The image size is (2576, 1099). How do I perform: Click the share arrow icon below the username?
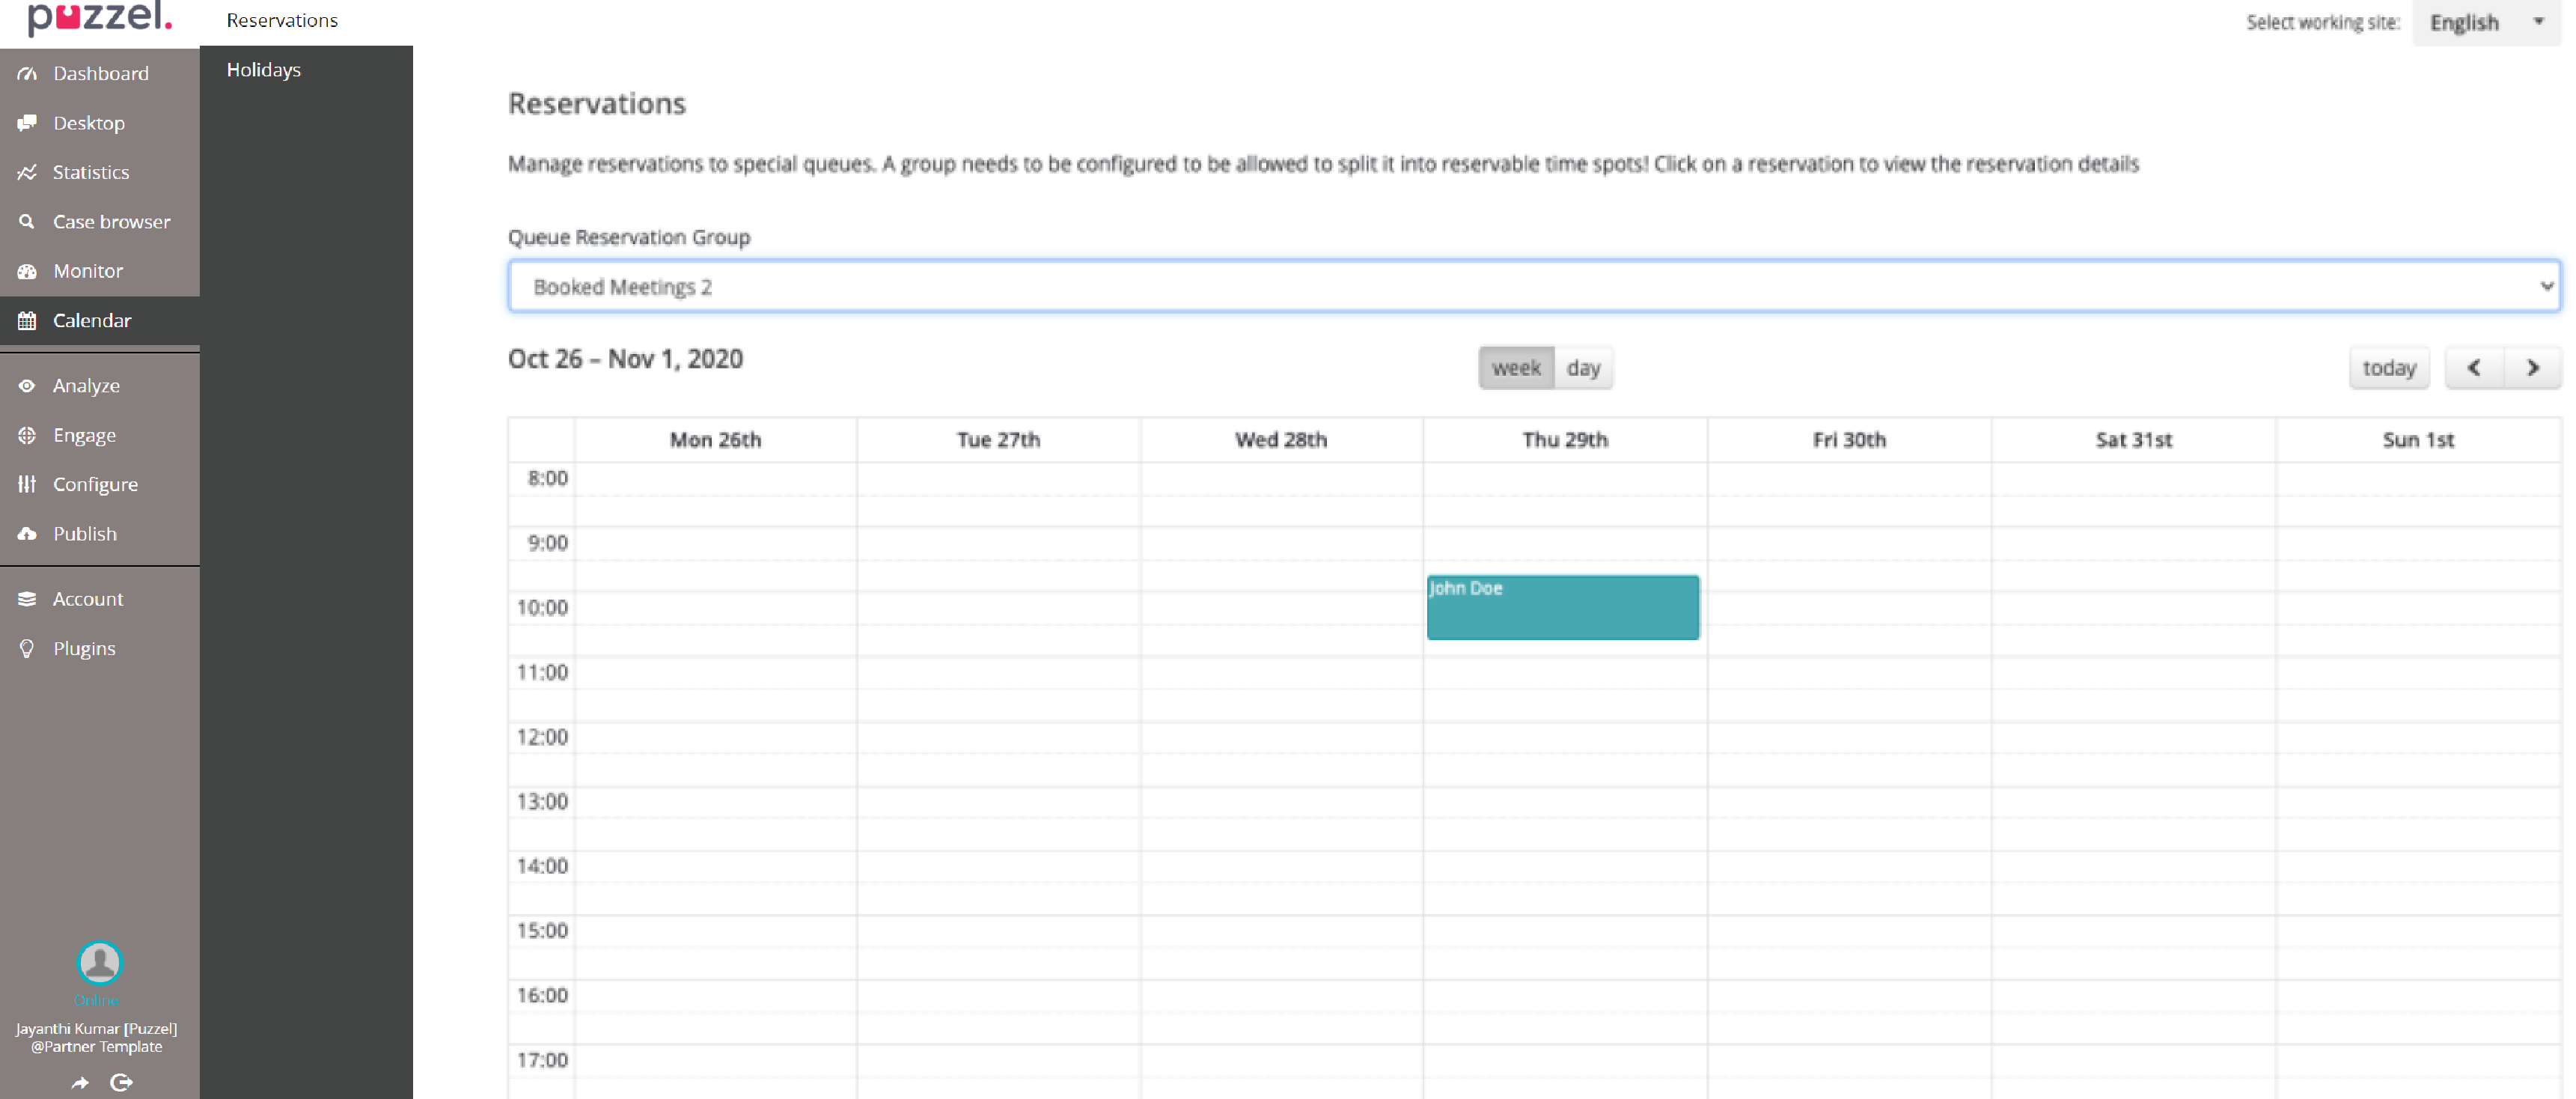tap(80, 1082)
